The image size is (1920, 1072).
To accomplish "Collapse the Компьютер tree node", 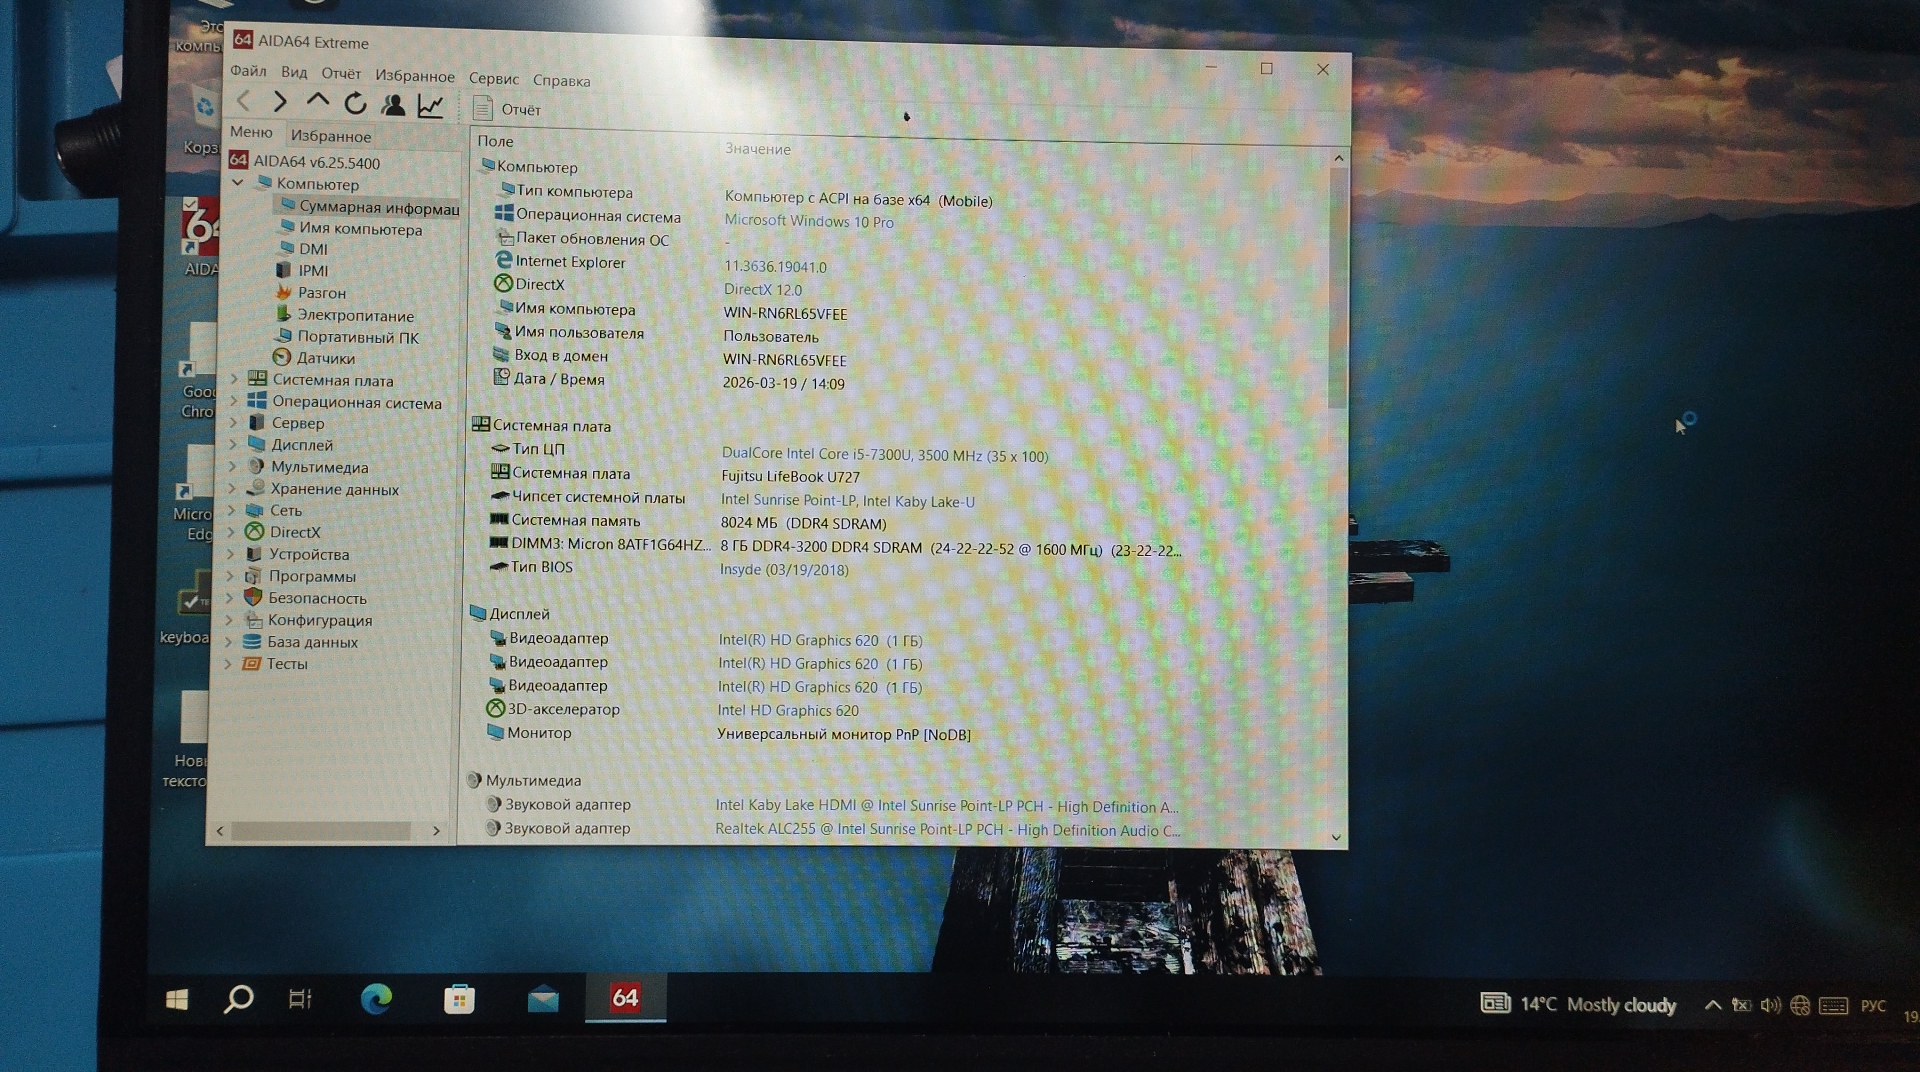I will pos(238,184).
